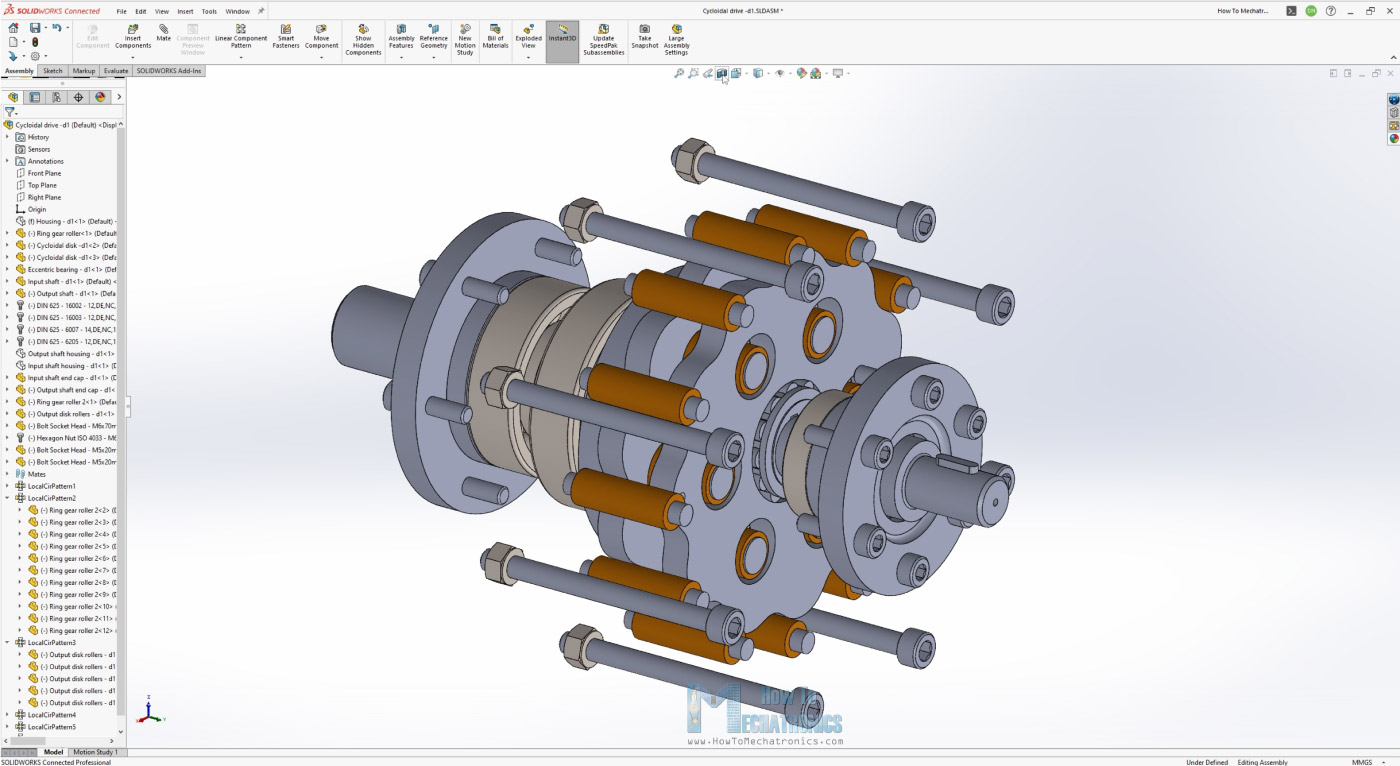The width and height of the screenshot is (1400, 766).
Task: Click Bill of Materials icon
Action: pyautogui.click(x=496, y=36)
